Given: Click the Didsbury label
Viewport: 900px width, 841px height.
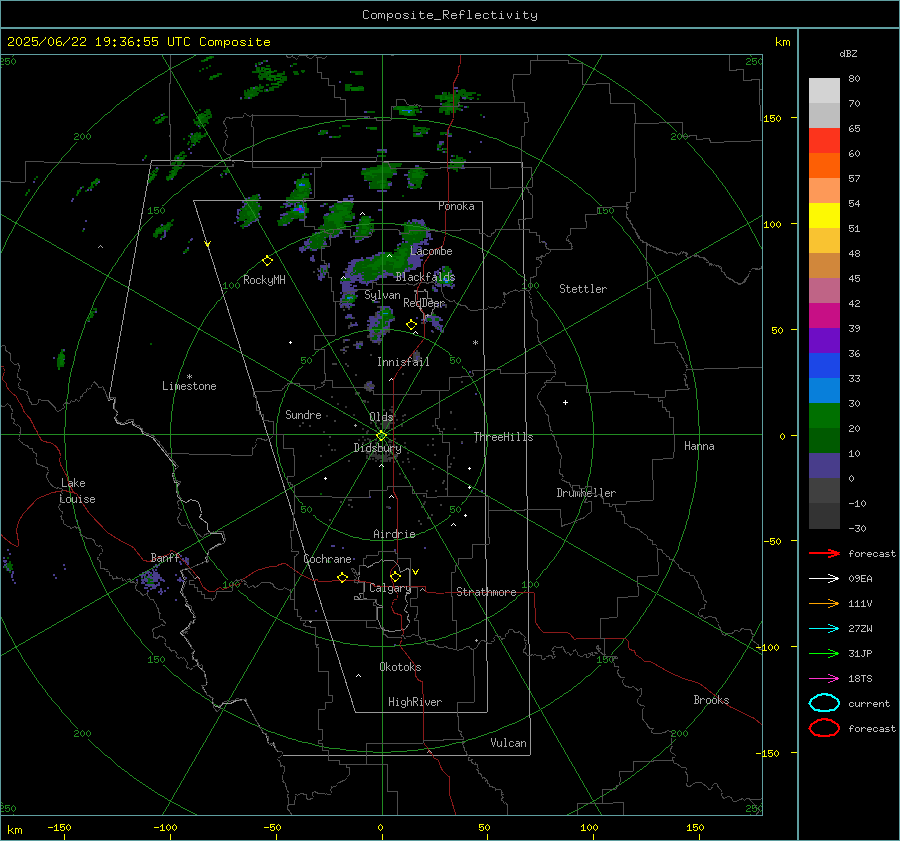Looking at the screenshot, I should click(377, 448).
